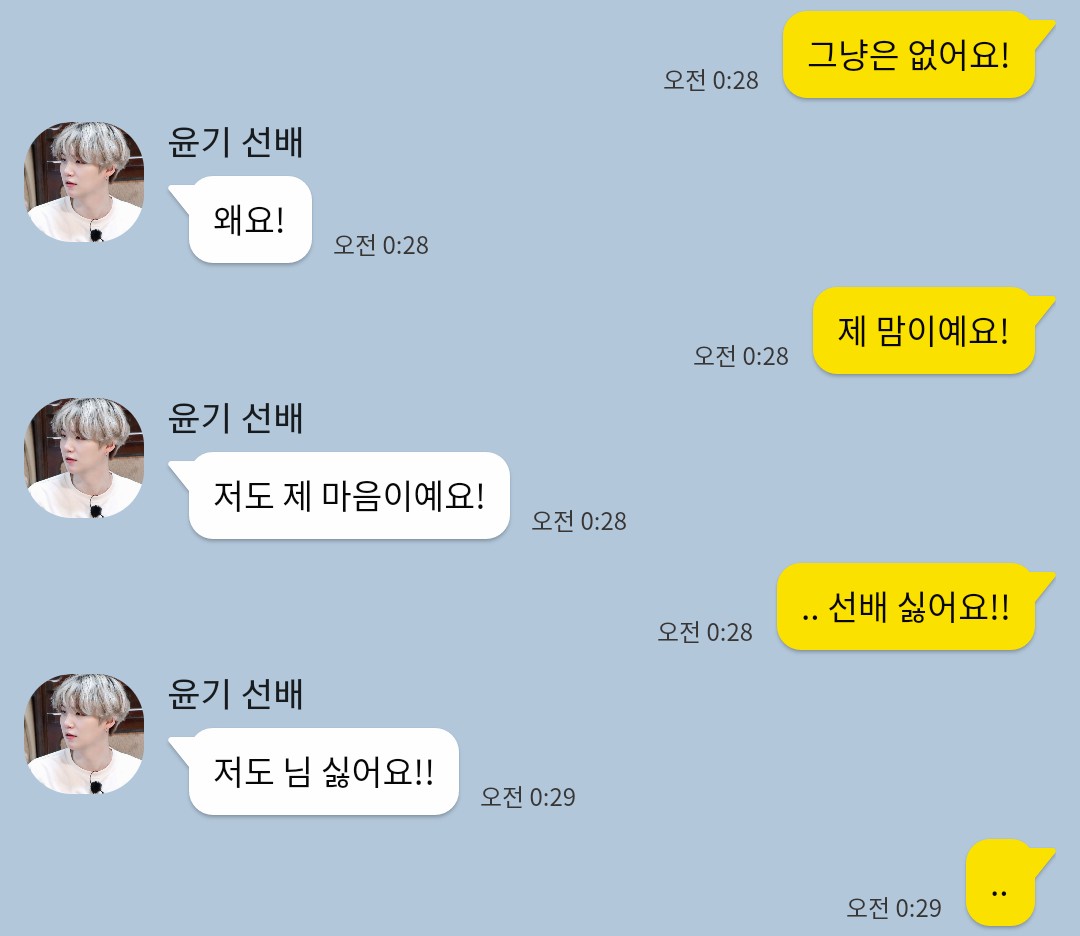1080x936 pixels.
Task: Select the white bubble 왜요!
Action: tap(242, 220)
